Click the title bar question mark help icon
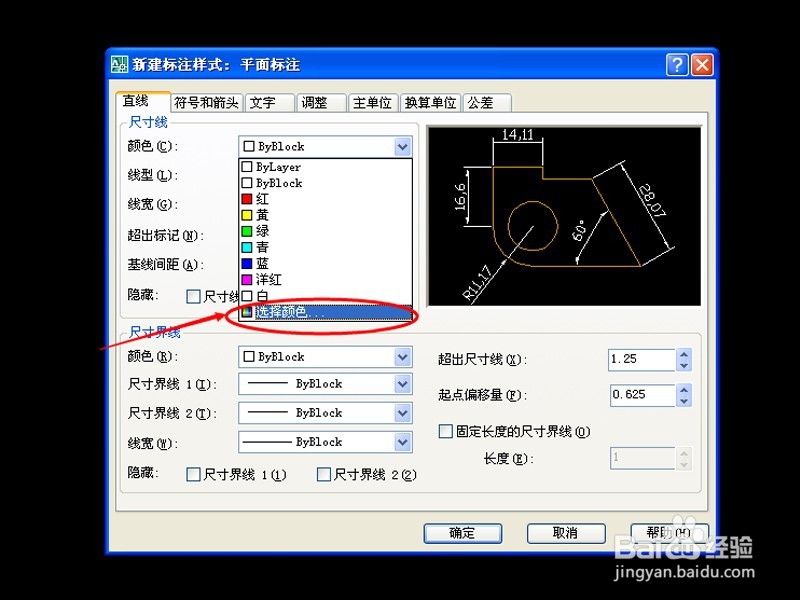 click(x=677, y=64)
